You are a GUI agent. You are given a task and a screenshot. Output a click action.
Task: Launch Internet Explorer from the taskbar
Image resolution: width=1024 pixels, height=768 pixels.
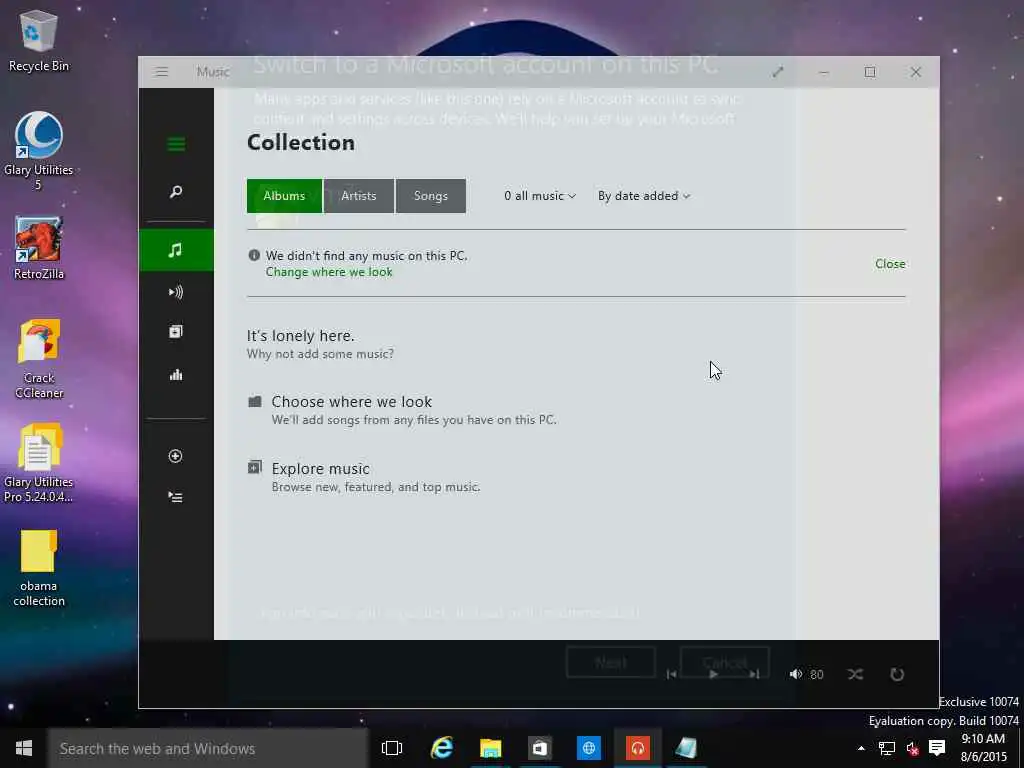pos(442,748)
